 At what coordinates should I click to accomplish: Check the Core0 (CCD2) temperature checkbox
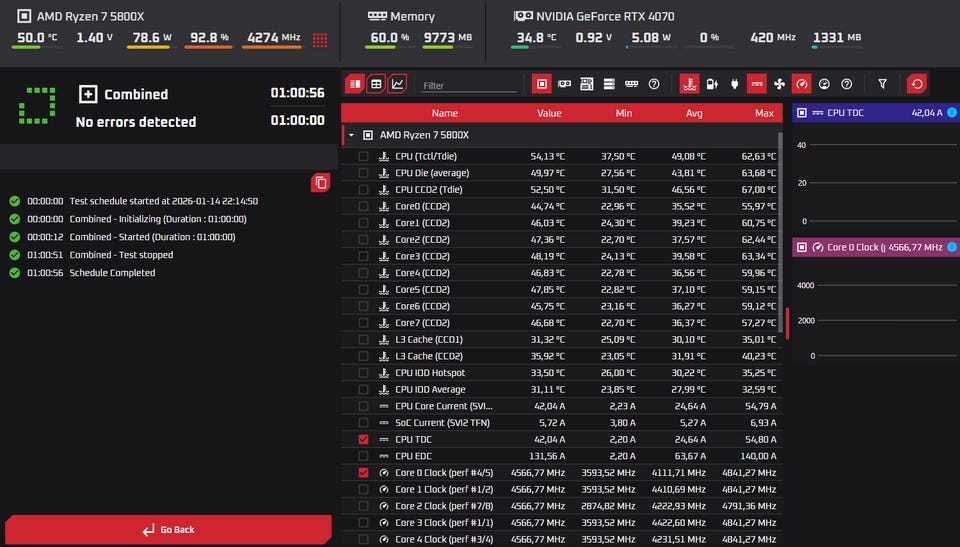point(363,206)
